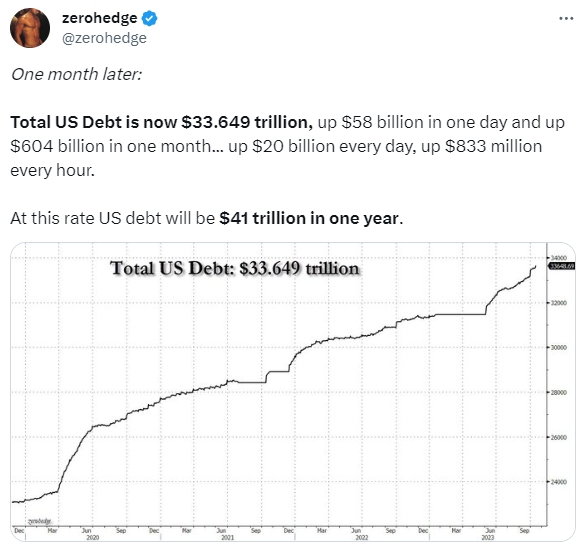
Task: Open the @zerohedge handle link
Action: point(104,38)
